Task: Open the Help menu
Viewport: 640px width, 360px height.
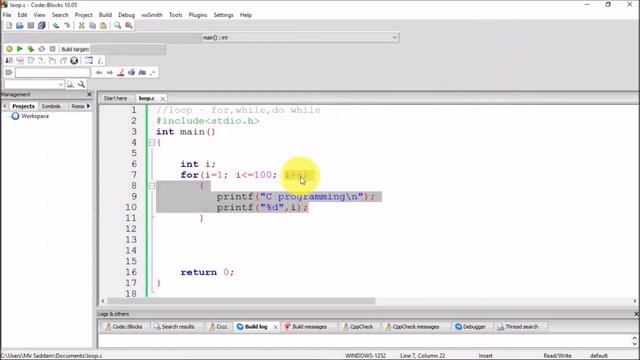Action: [x=246, y=15]
